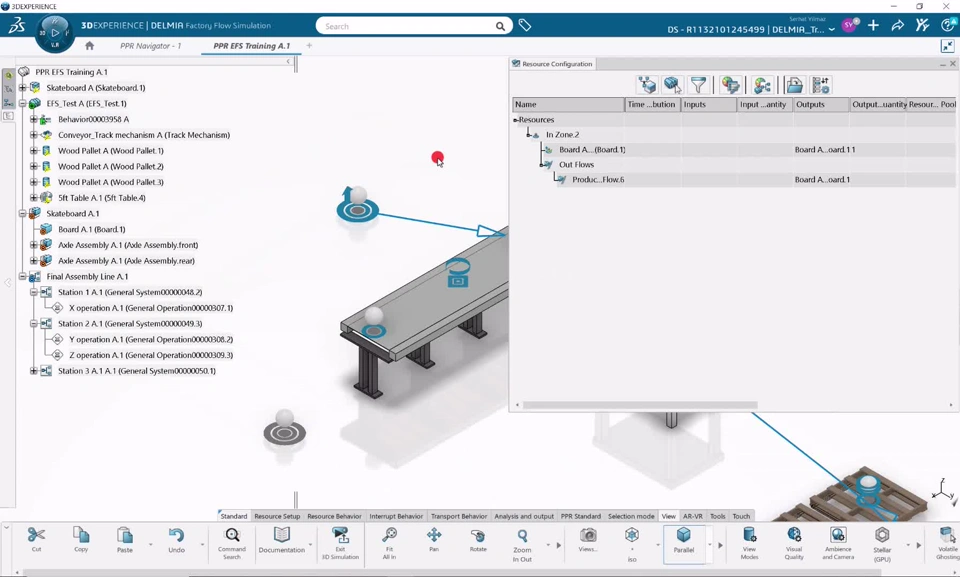Select Conveyor_Track mechanism A tree item
Viewport: 960px width, 577px height.
[144, 135]
